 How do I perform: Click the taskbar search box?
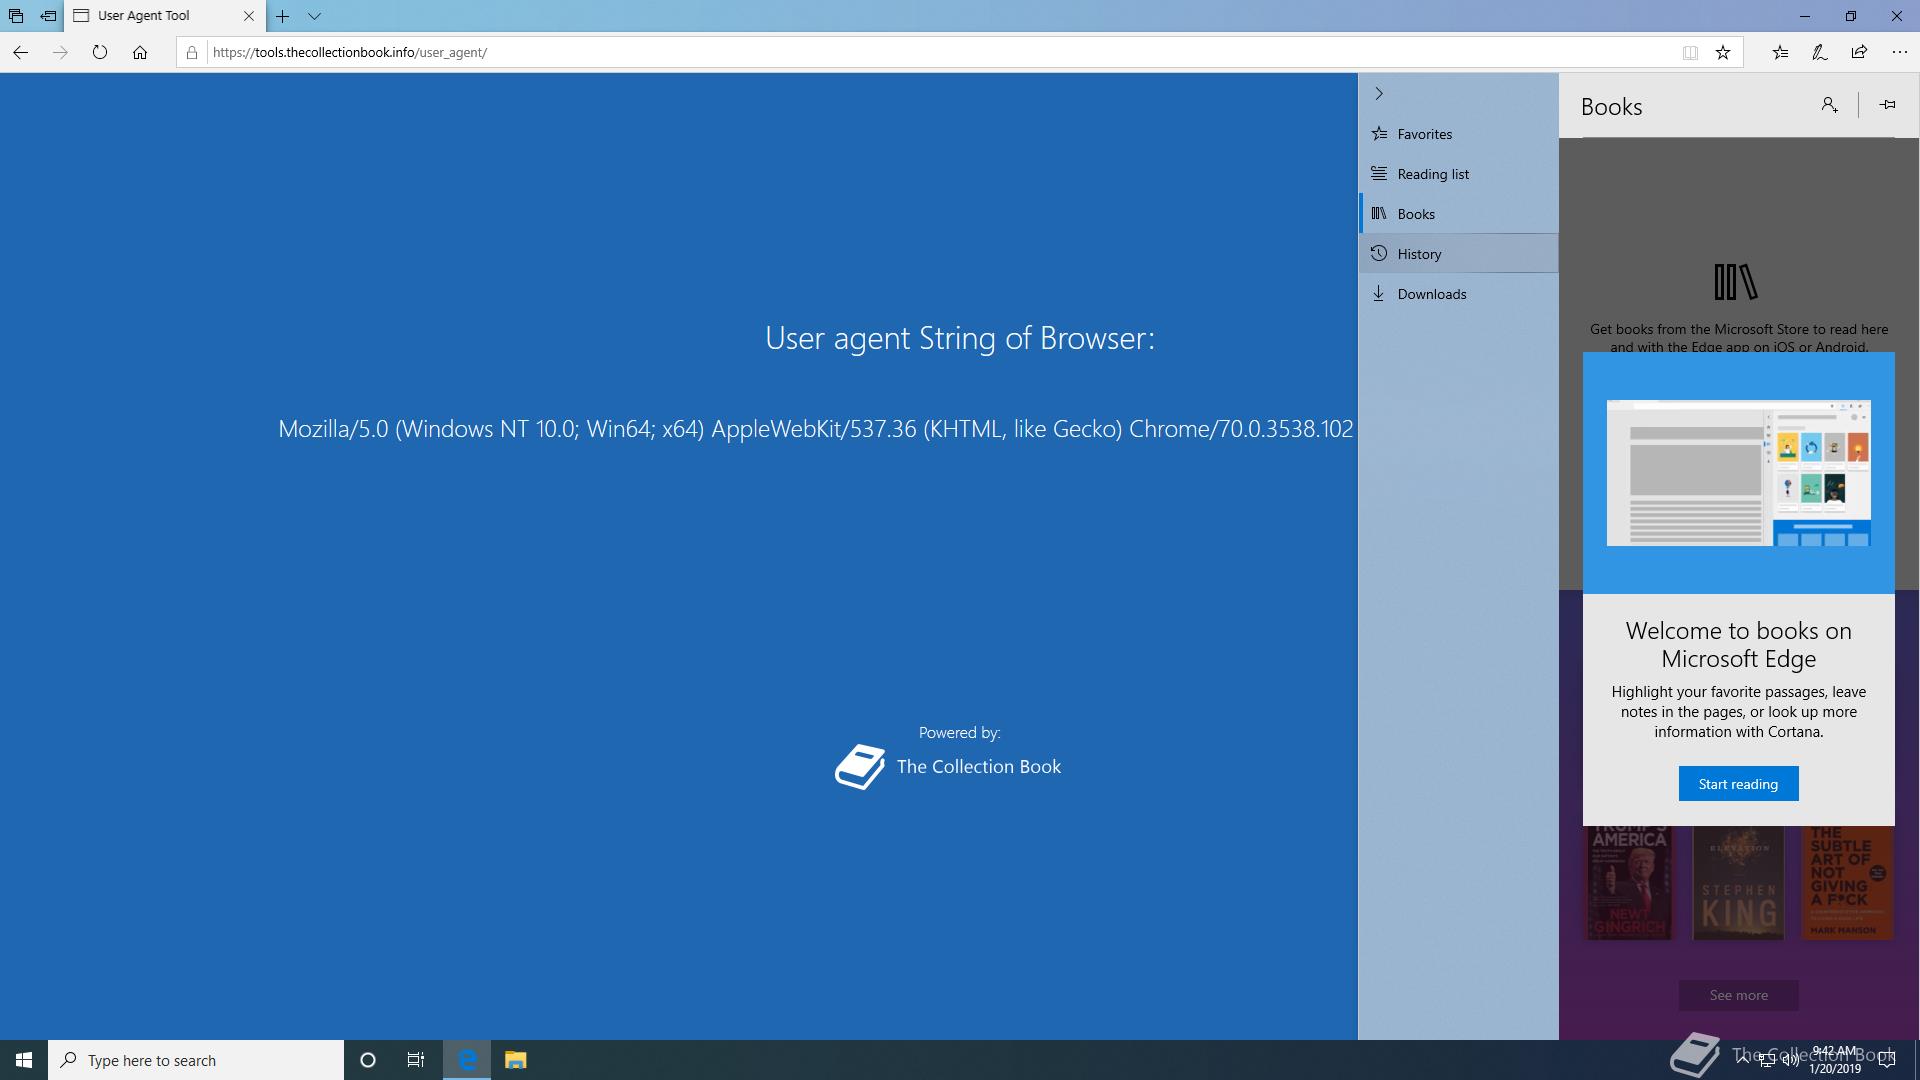(196, 1060)
